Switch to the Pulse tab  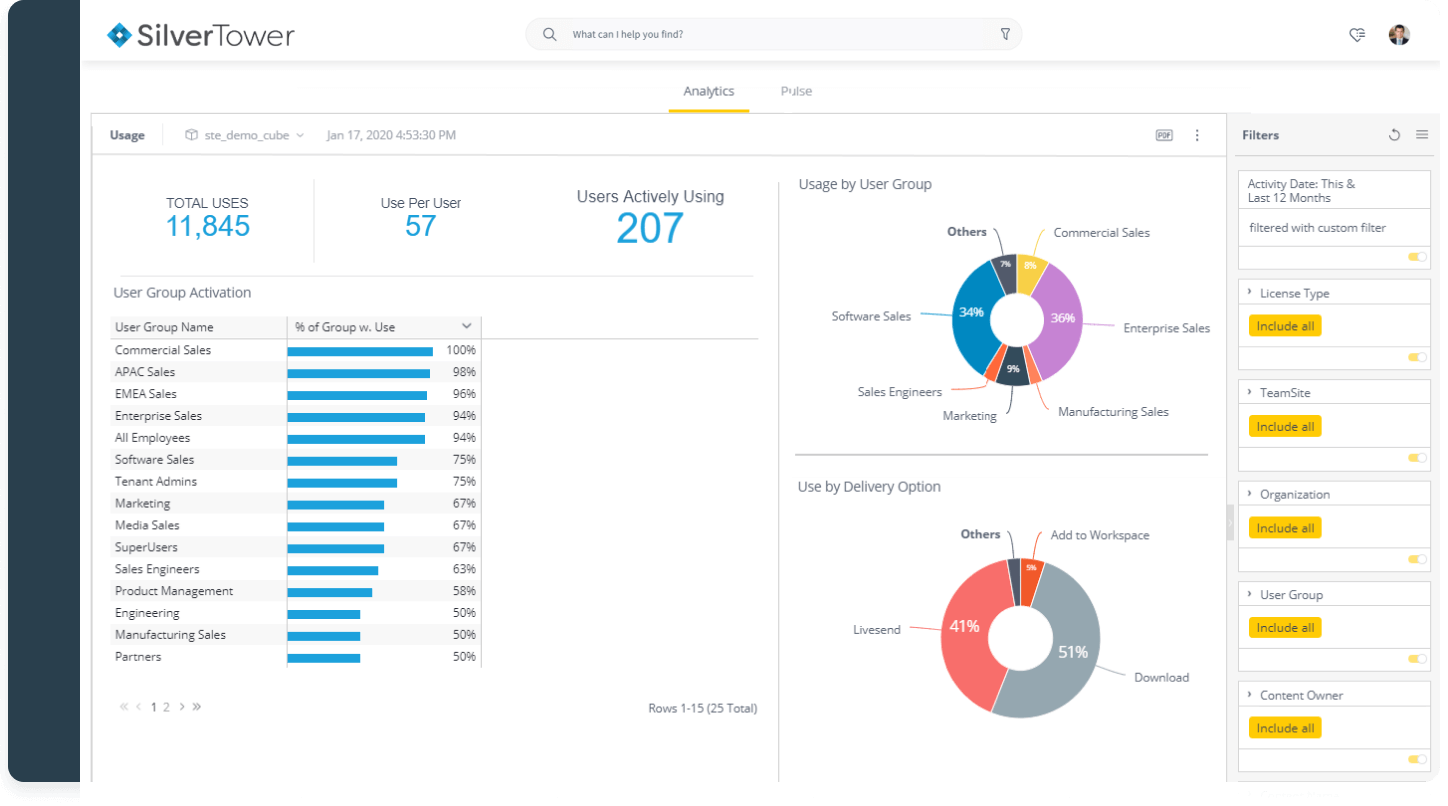796,91
